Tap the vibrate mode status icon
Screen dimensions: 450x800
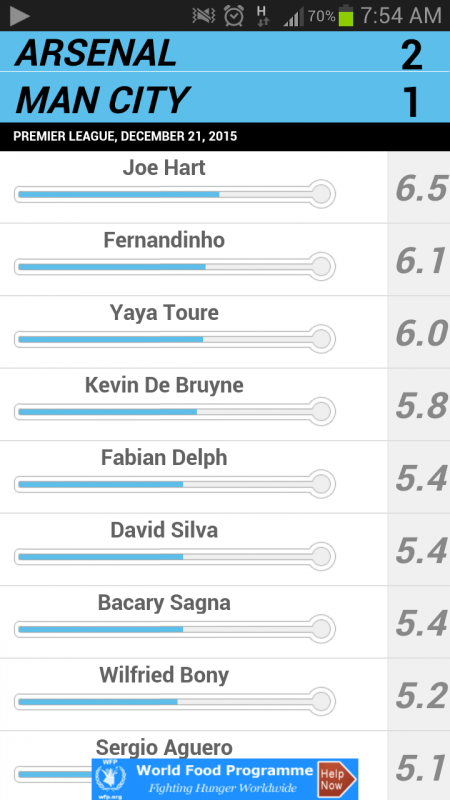[204, 16]
